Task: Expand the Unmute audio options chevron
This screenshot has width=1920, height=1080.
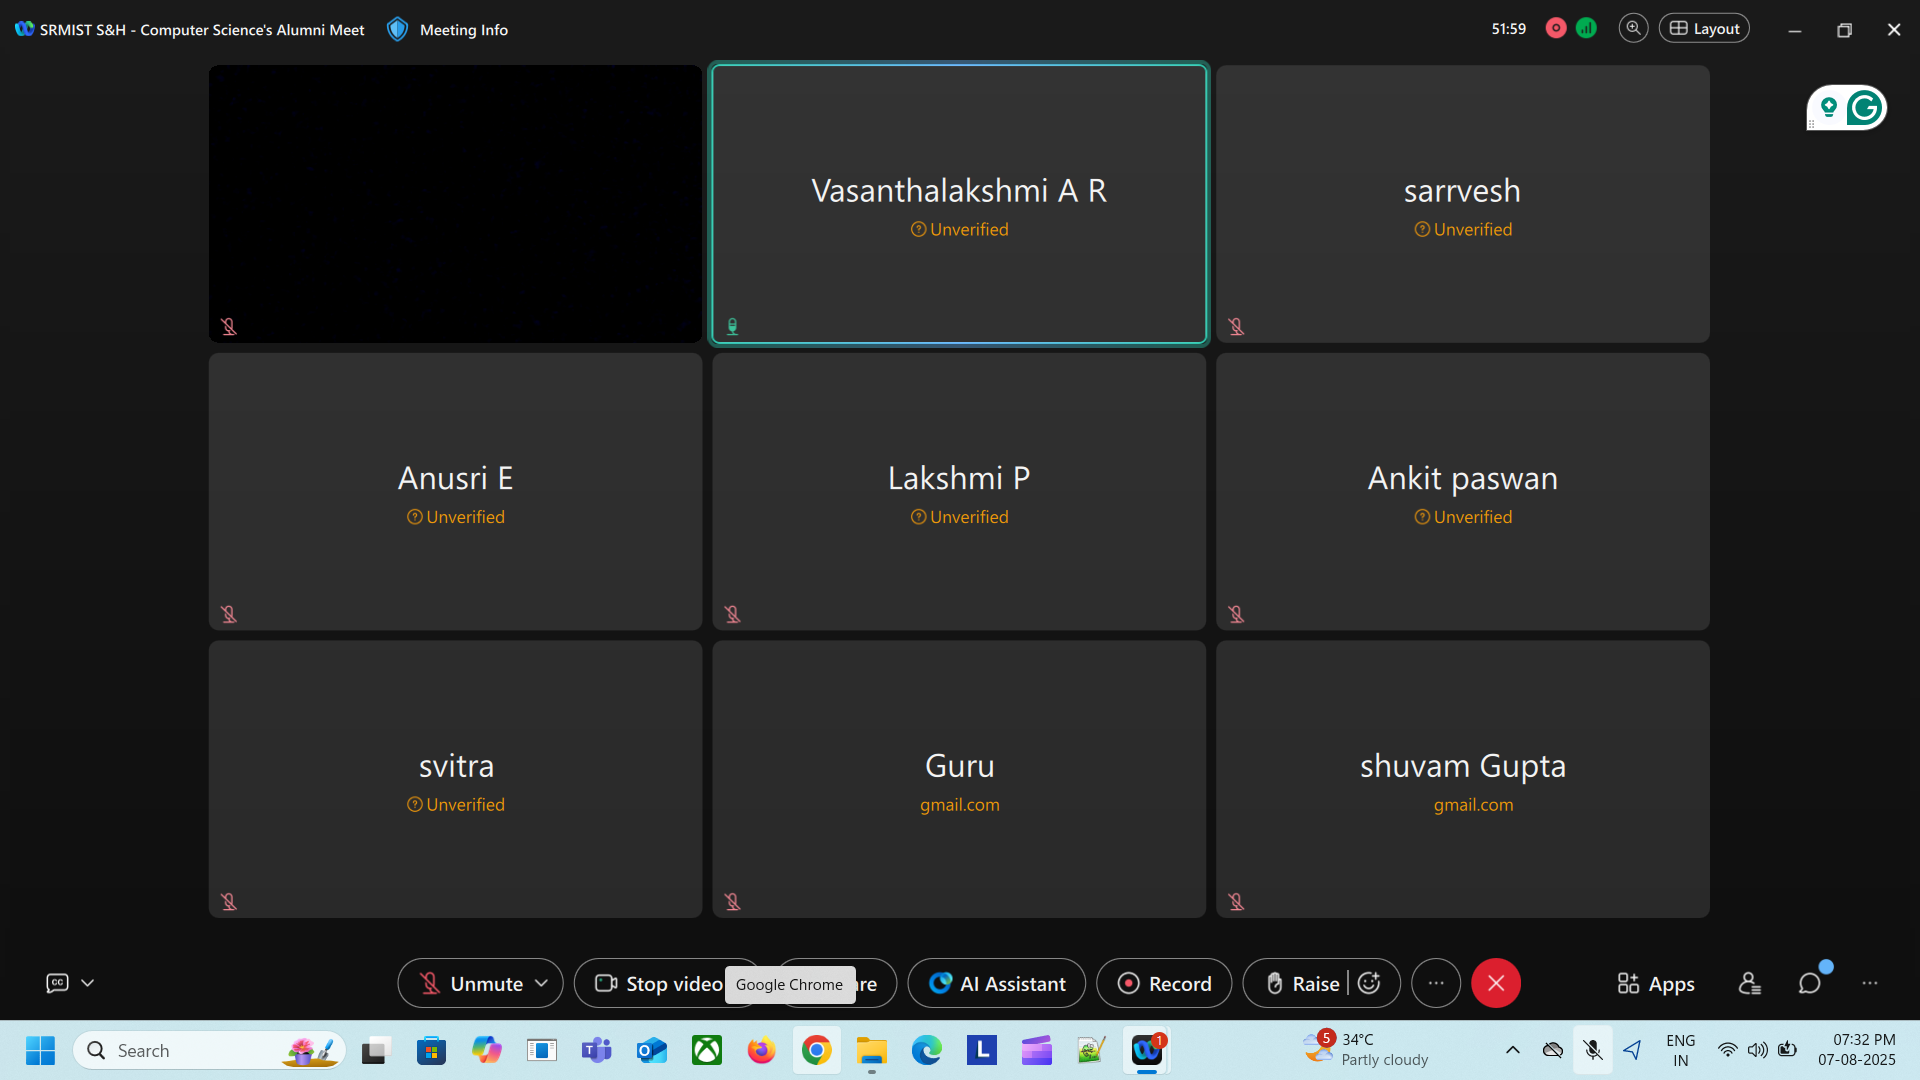Action: 542,984
